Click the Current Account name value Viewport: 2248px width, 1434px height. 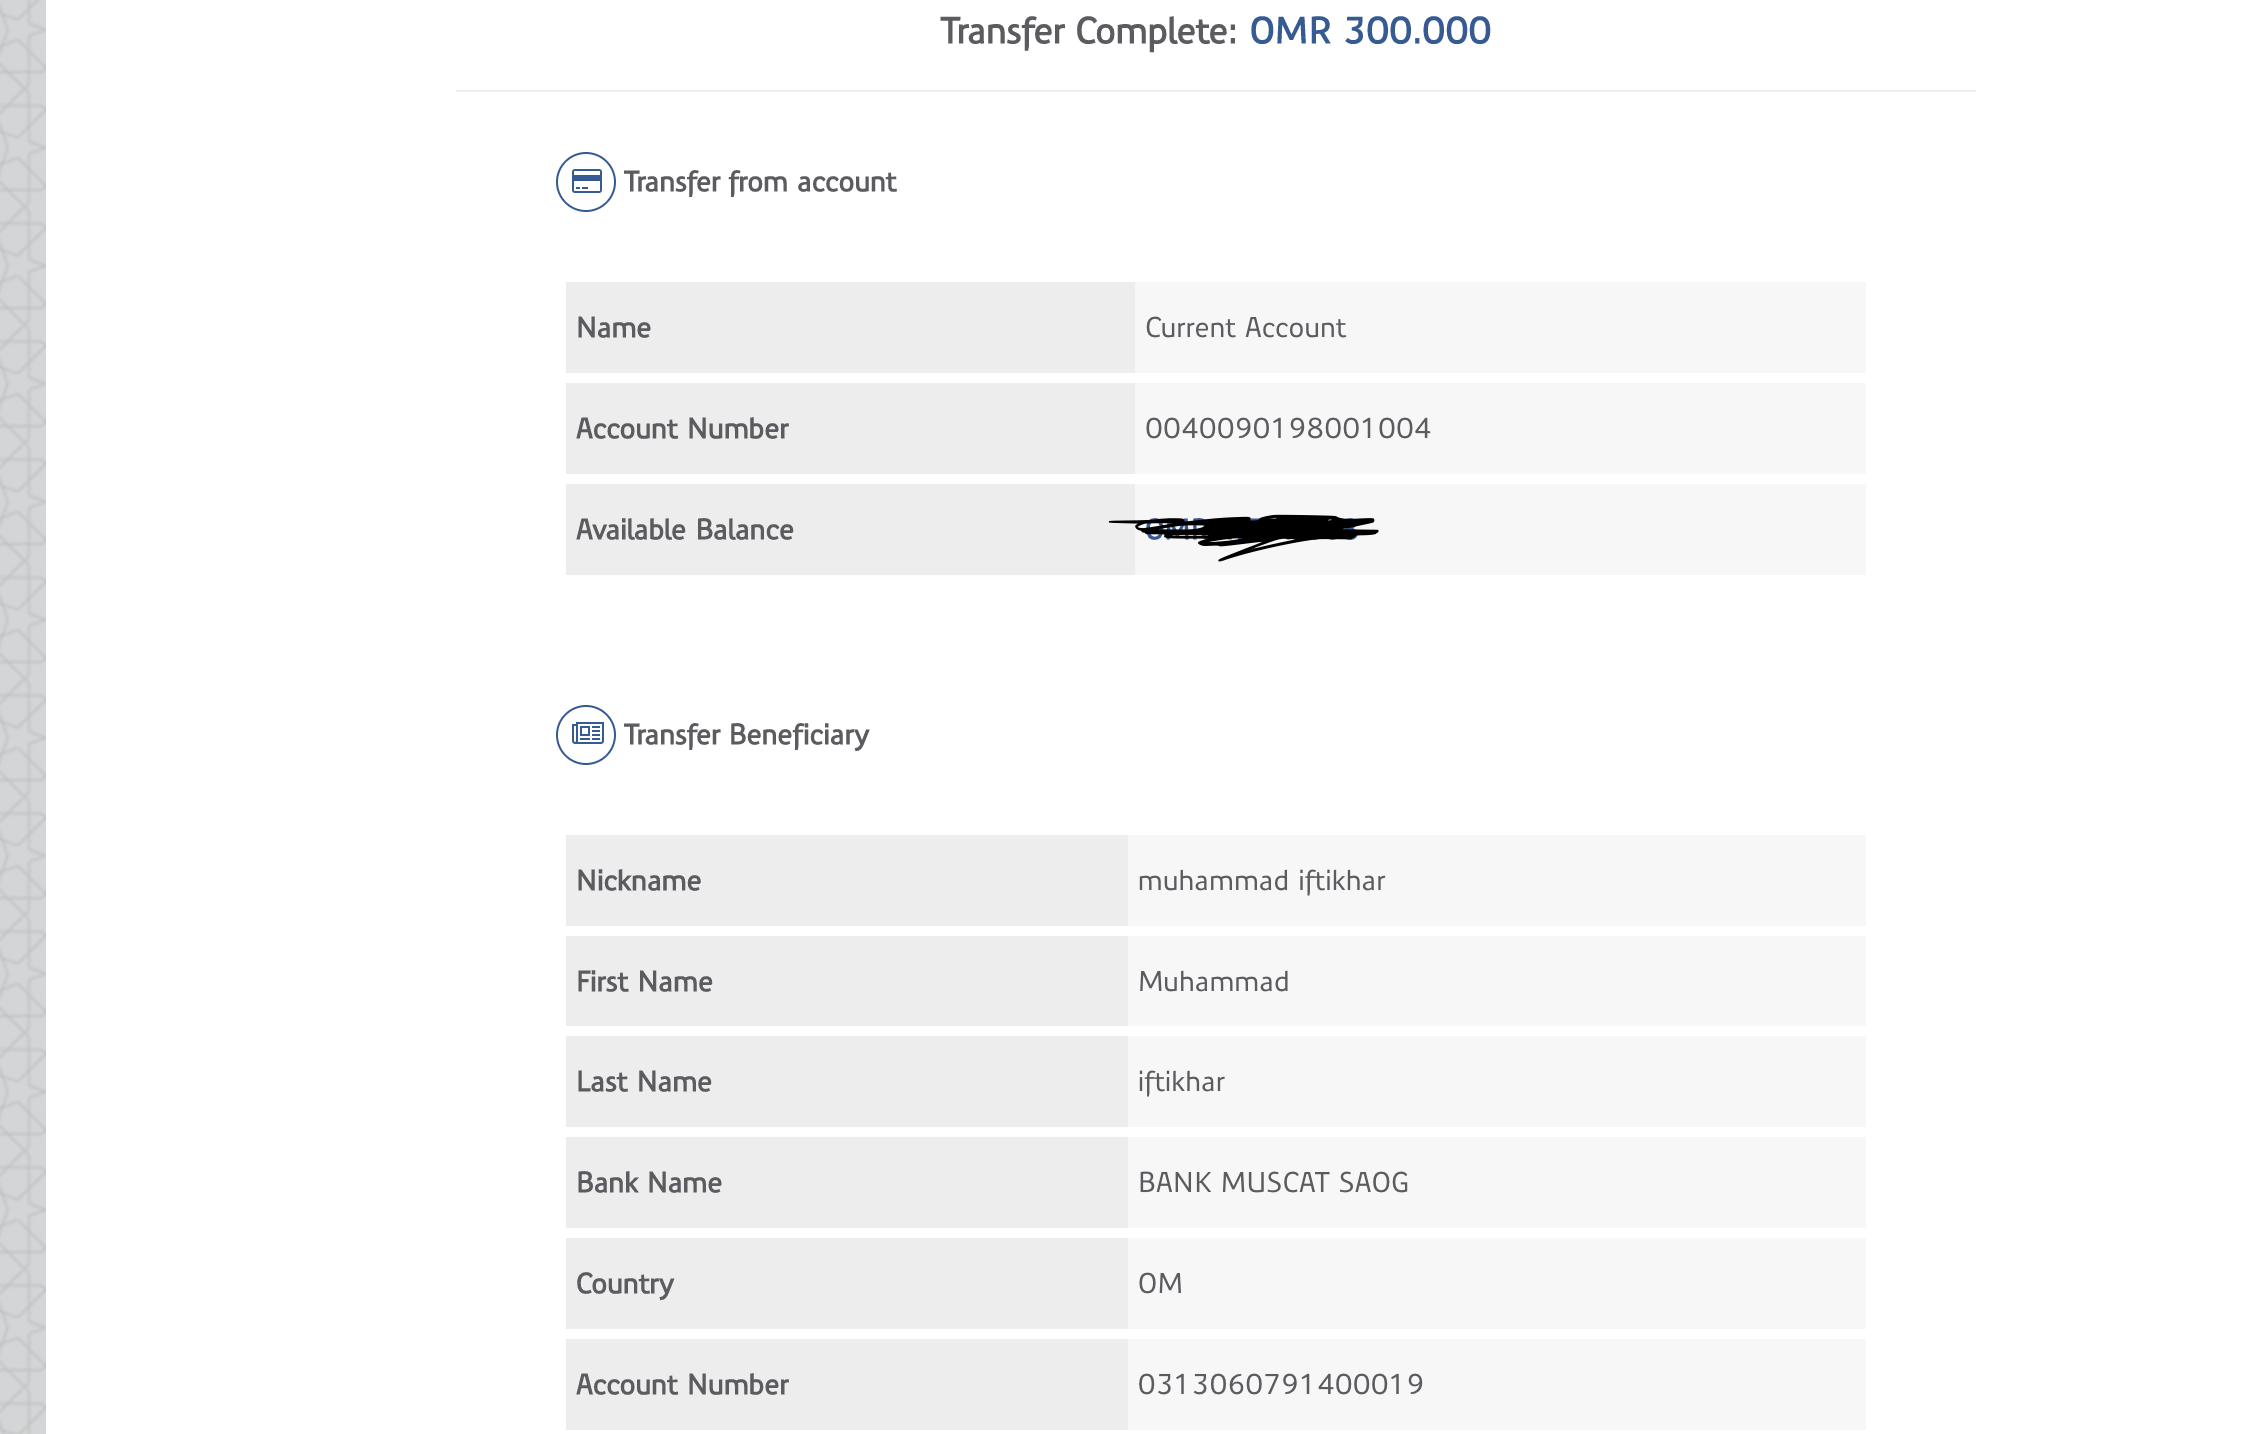(x=1245, y=328)
